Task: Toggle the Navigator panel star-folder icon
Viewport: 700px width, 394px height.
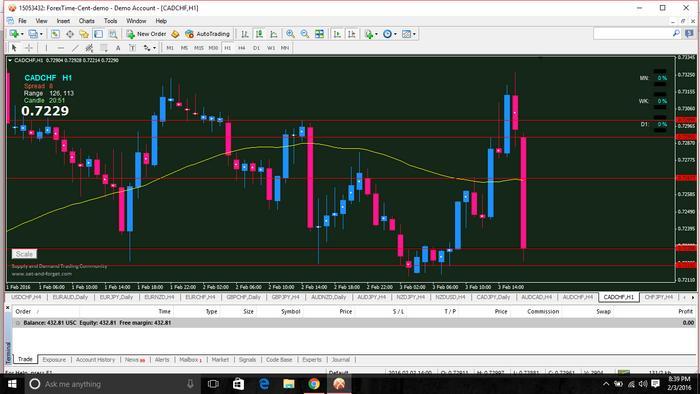Action: [84, 34]
